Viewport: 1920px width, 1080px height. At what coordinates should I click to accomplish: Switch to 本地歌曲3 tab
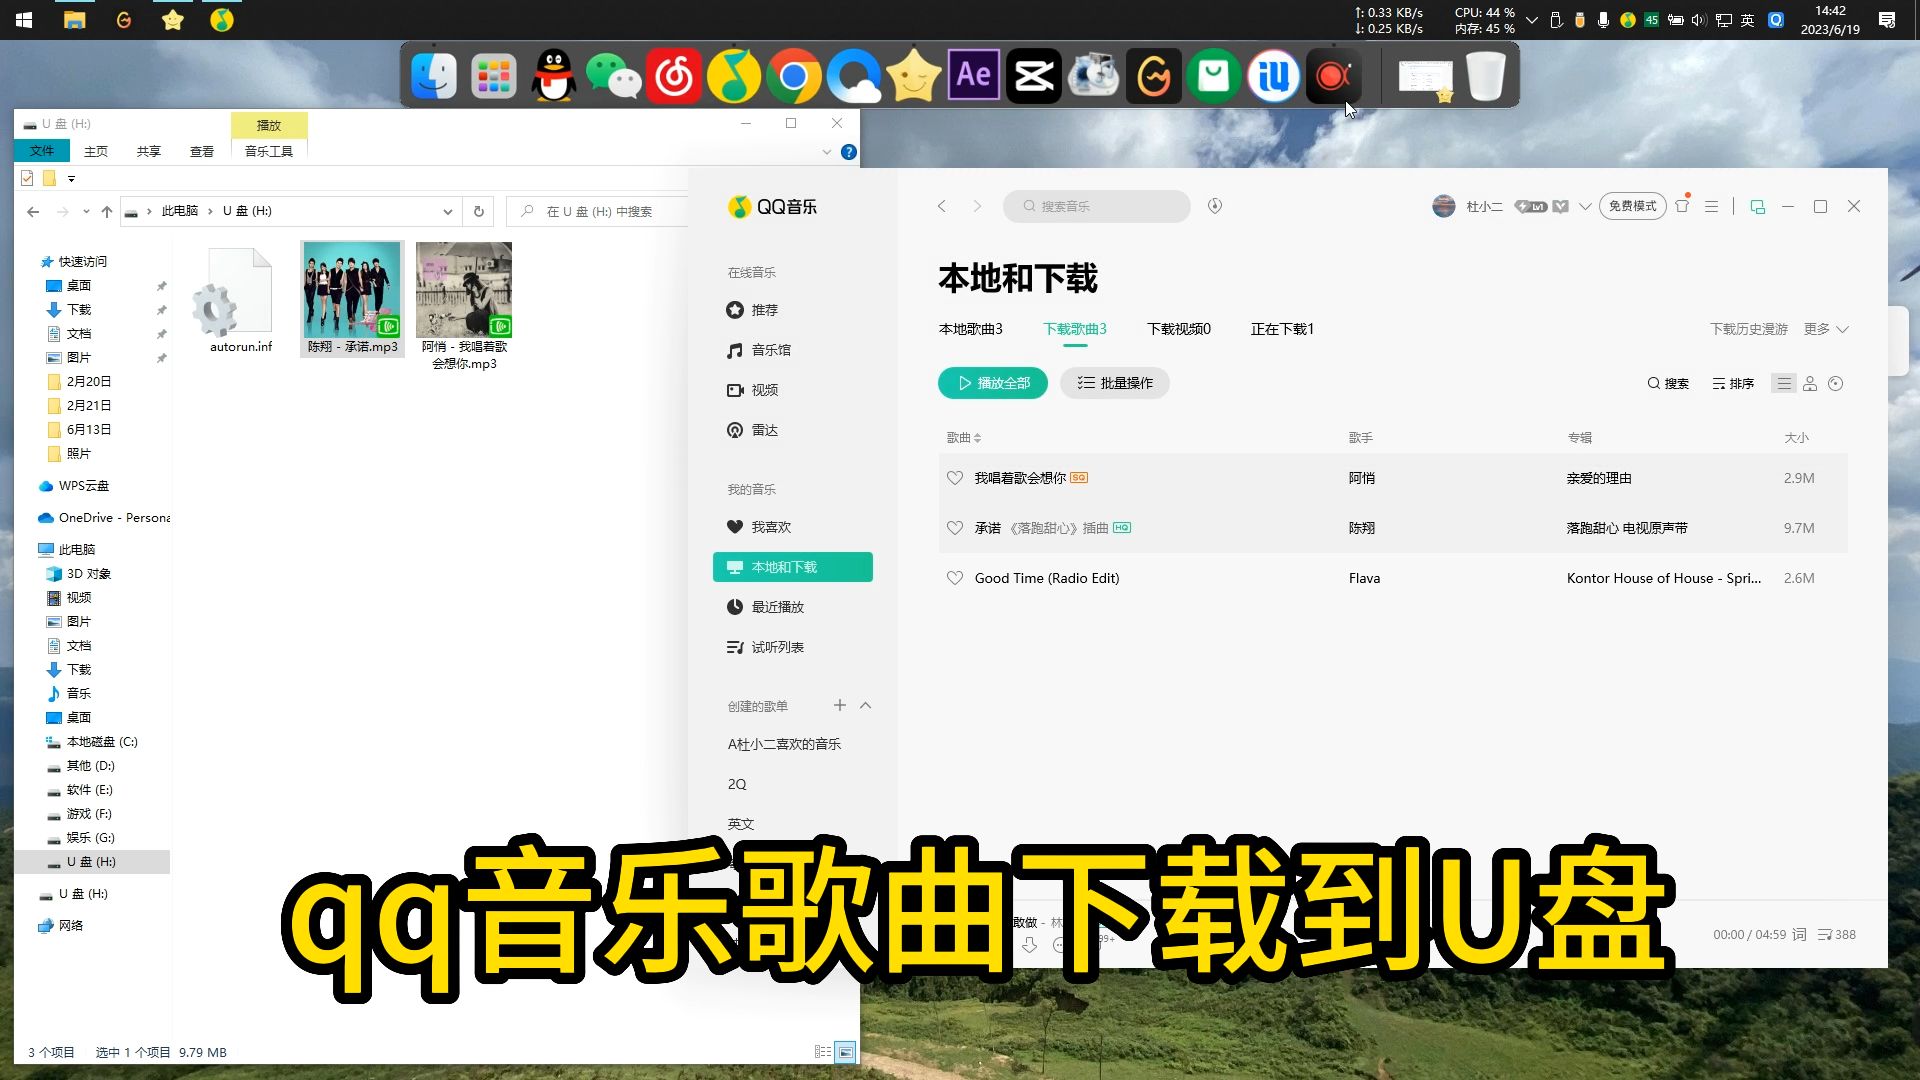(x=970, y=329)
